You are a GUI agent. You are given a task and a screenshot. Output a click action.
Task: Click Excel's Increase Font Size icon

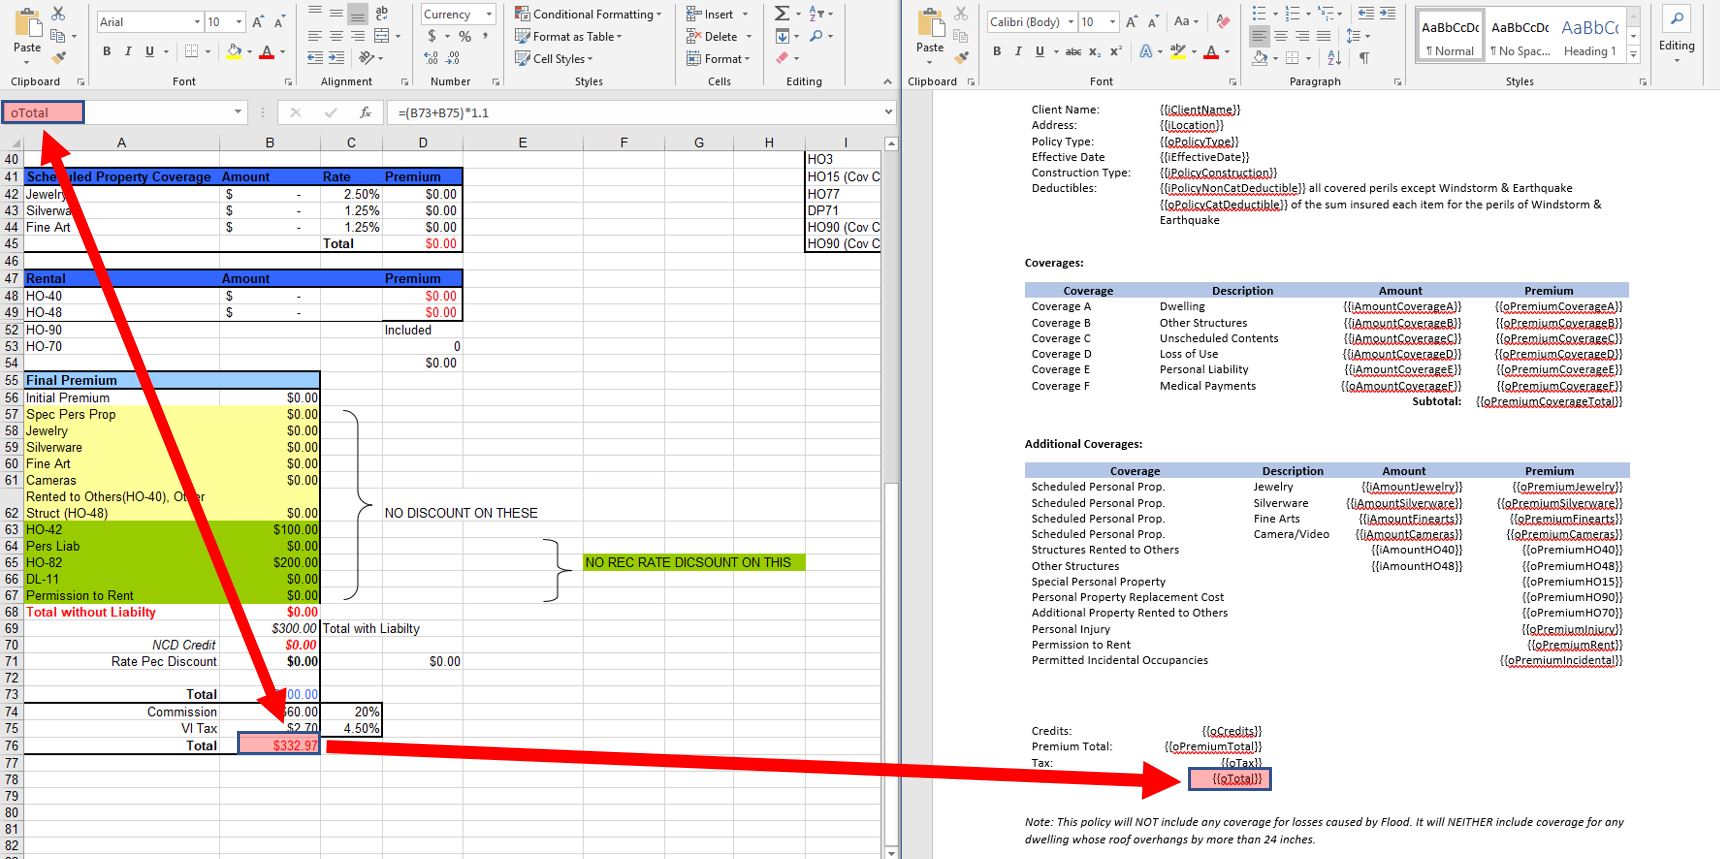point(258,21)
